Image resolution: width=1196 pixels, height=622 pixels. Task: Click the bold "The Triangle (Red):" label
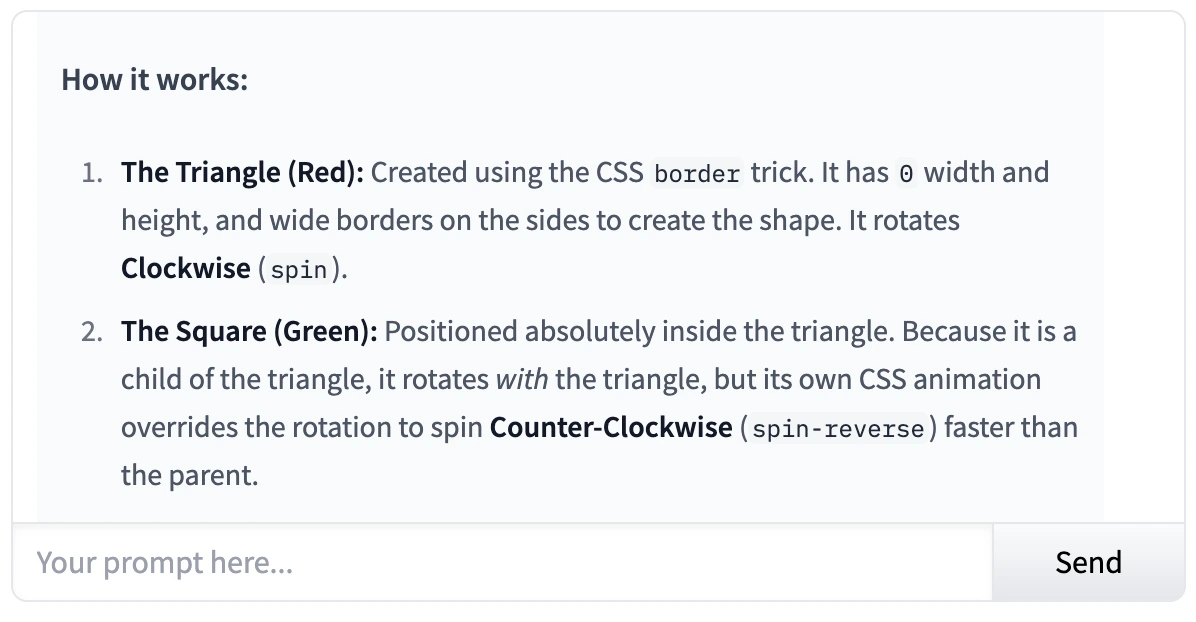tap(242, 173)
